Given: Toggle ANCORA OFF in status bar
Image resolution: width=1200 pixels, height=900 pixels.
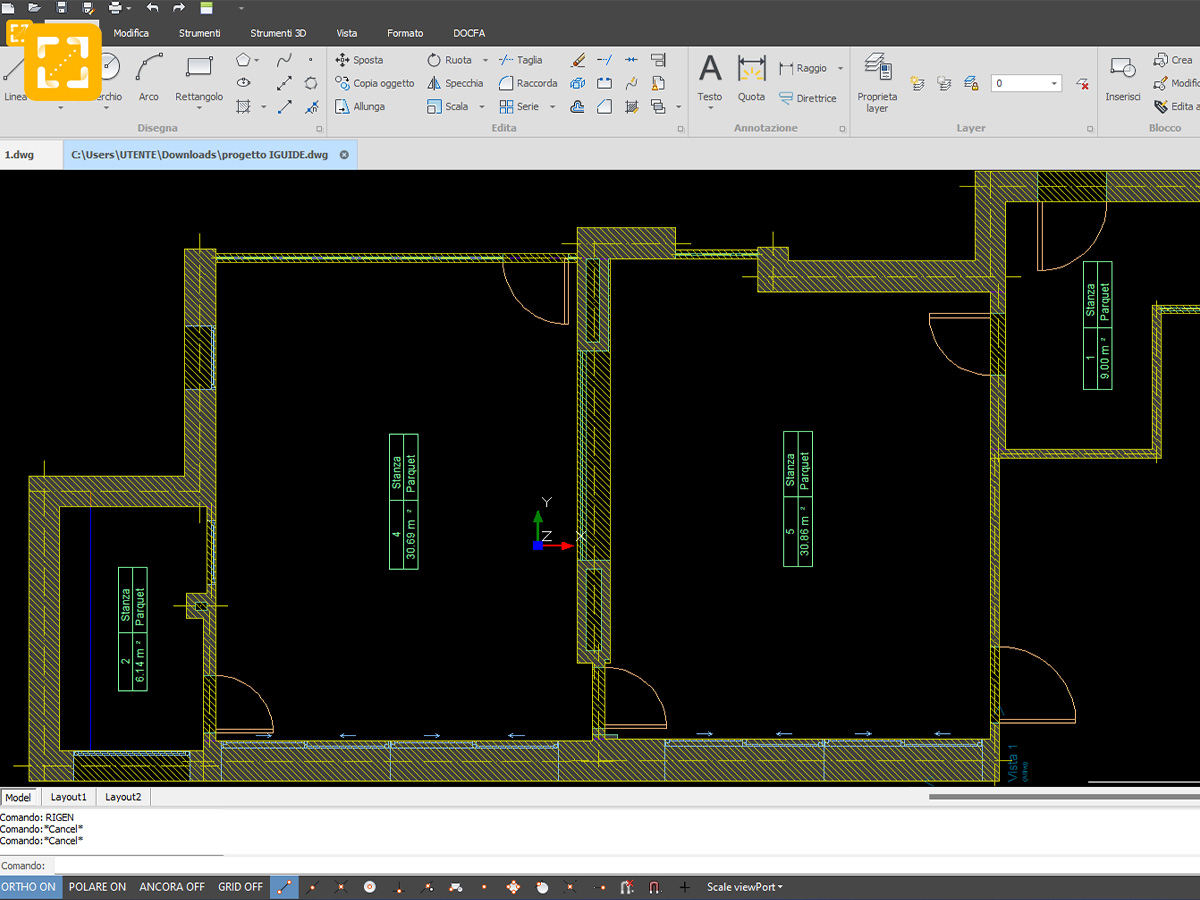Looking at the screenshot, I should (171, 887).
